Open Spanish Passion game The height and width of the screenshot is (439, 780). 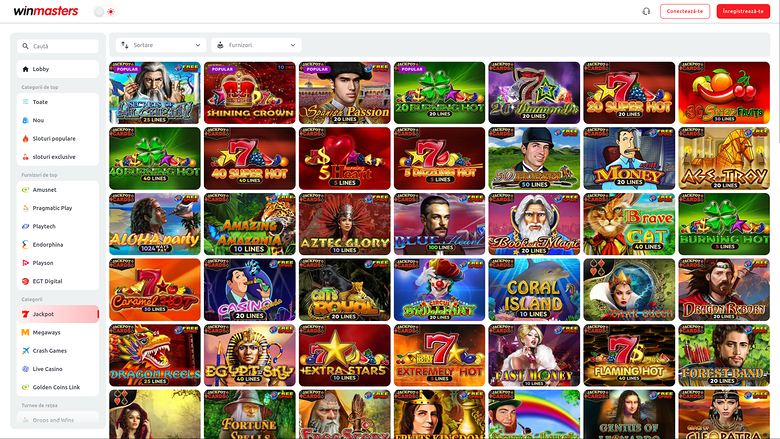345,93
